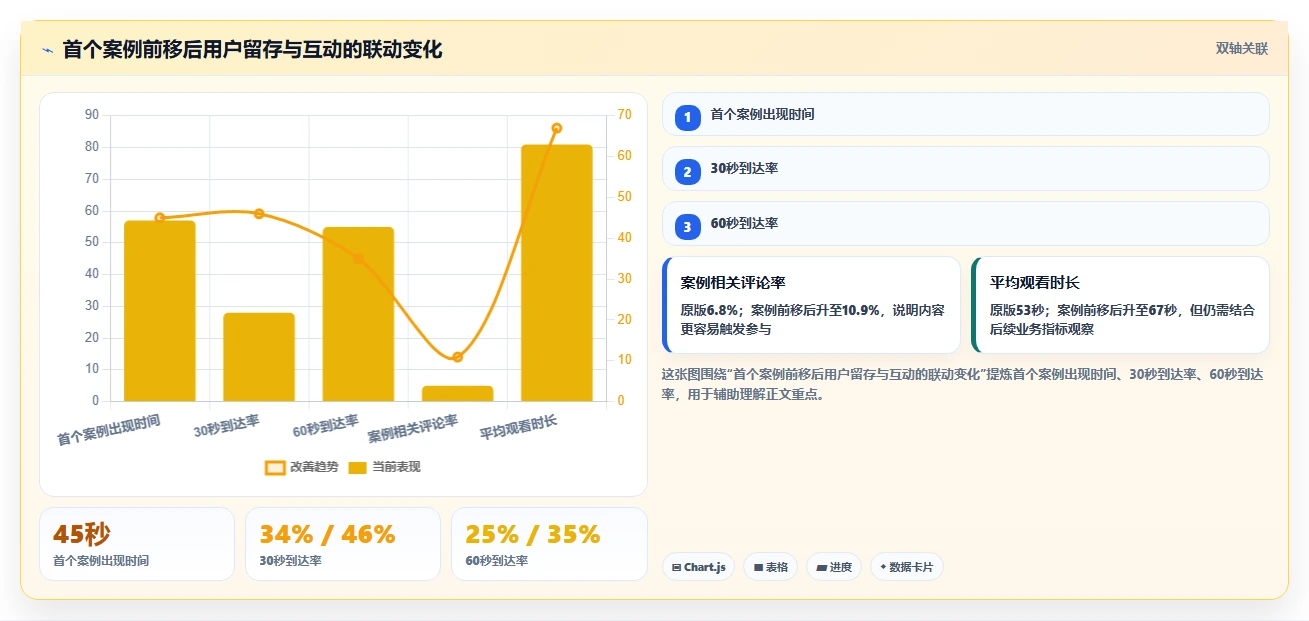Select the 30秒到达率 list row

click(x=966, y=169)
